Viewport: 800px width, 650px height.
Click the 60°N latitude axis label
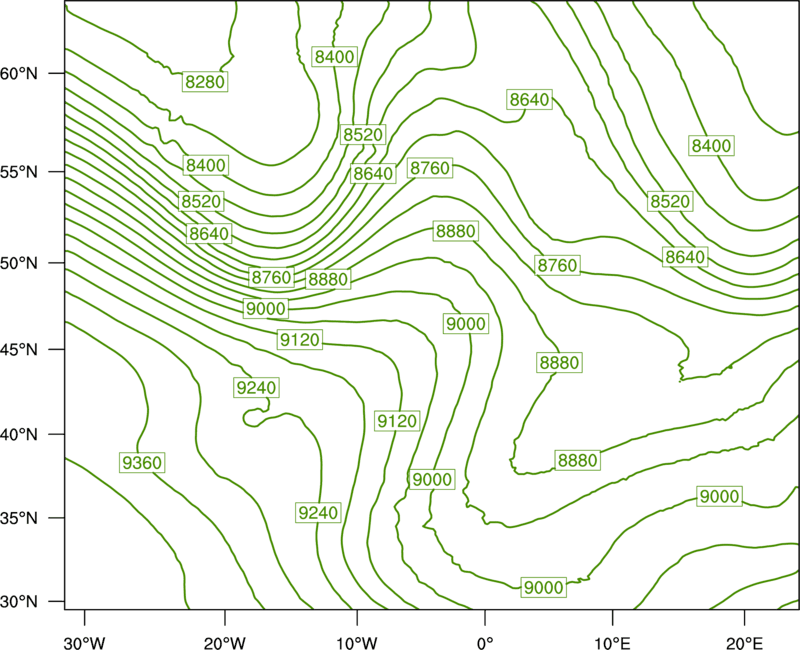coord(19,73)
